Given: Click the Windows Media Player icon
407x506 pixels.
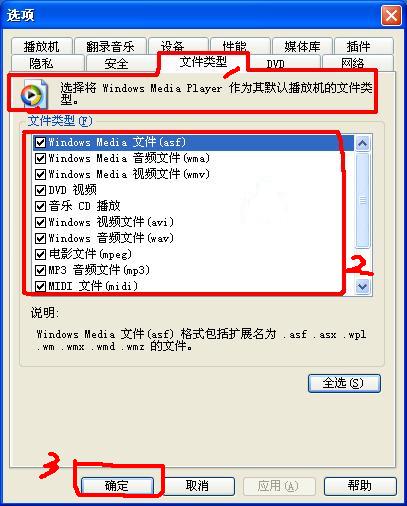Looking at the screenshot, I should coord(33,95).
